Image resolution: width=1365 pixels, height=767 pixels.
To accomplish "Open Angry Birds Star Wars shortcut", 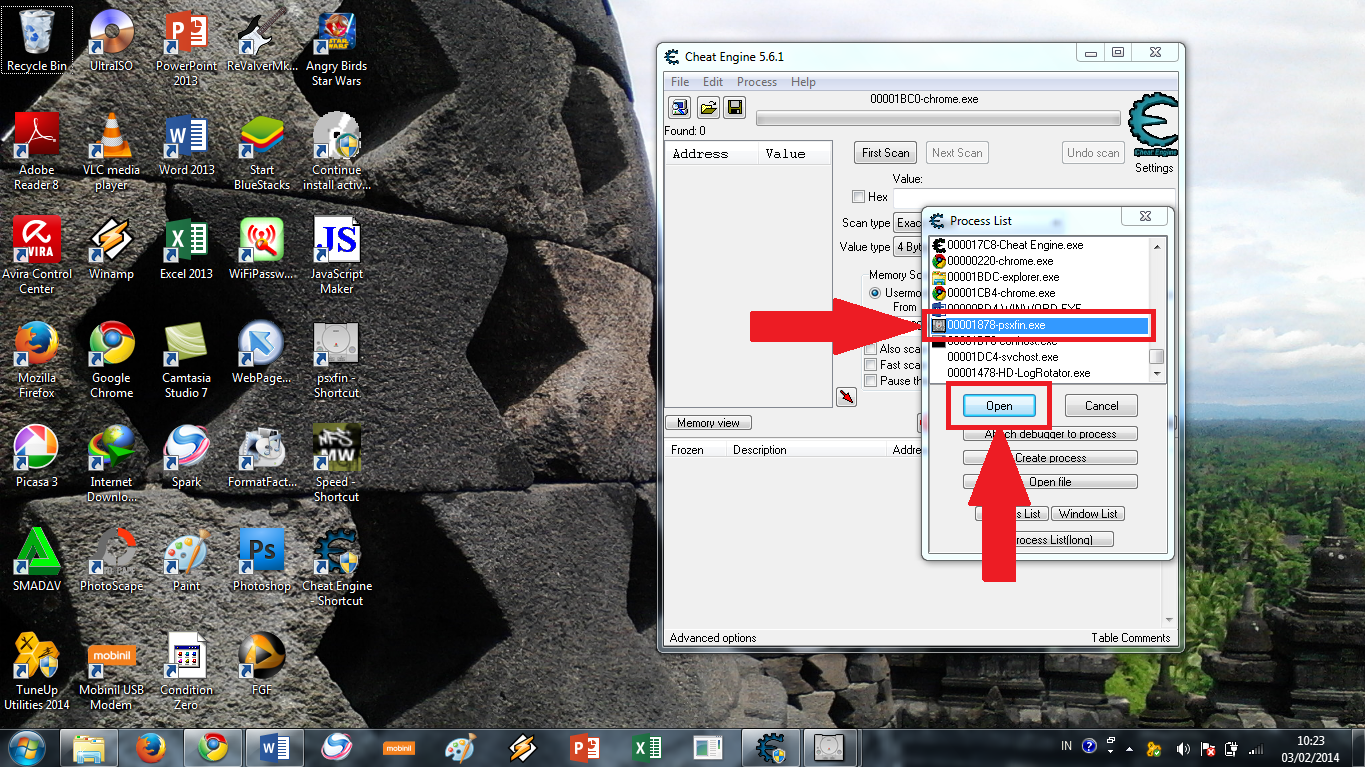I will 337,48.
